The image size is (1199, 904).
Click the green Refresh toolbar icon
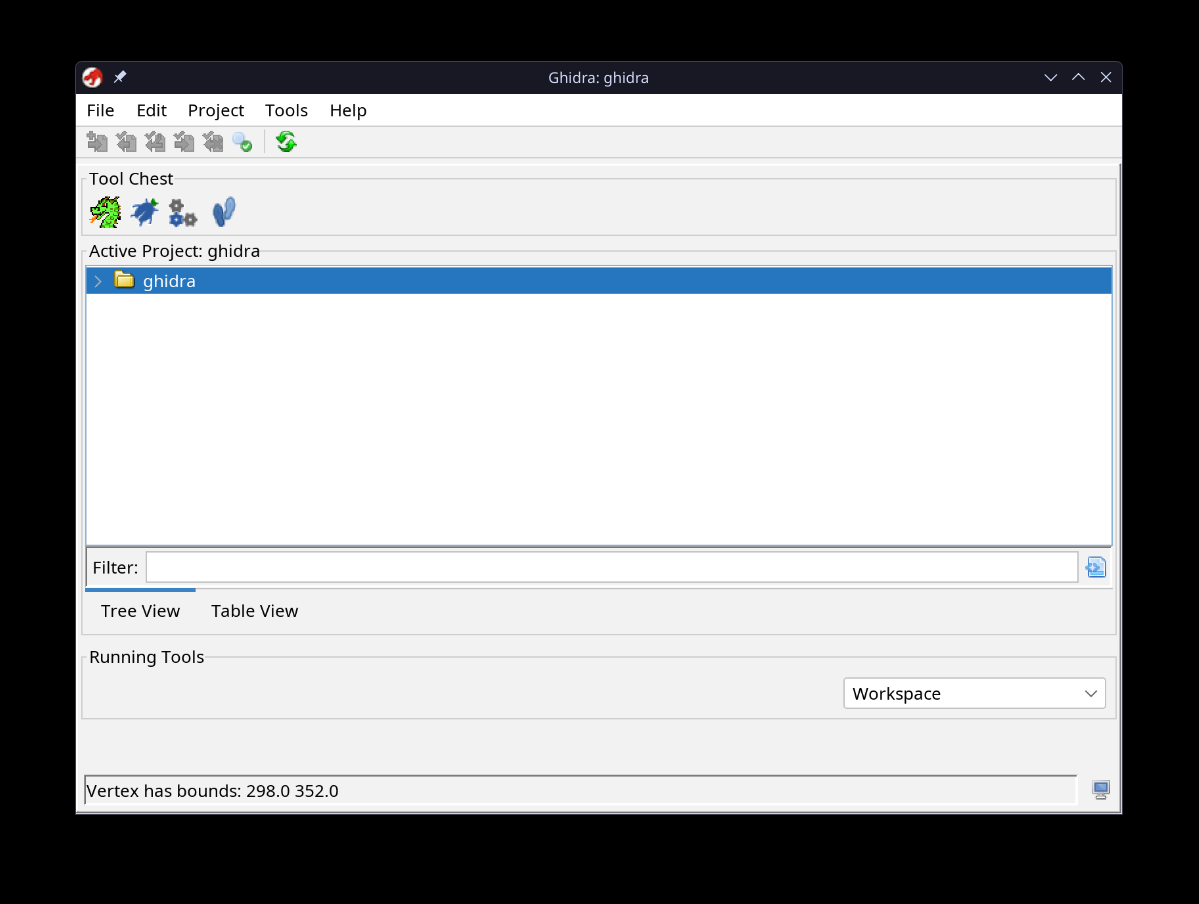click(287, 142)
